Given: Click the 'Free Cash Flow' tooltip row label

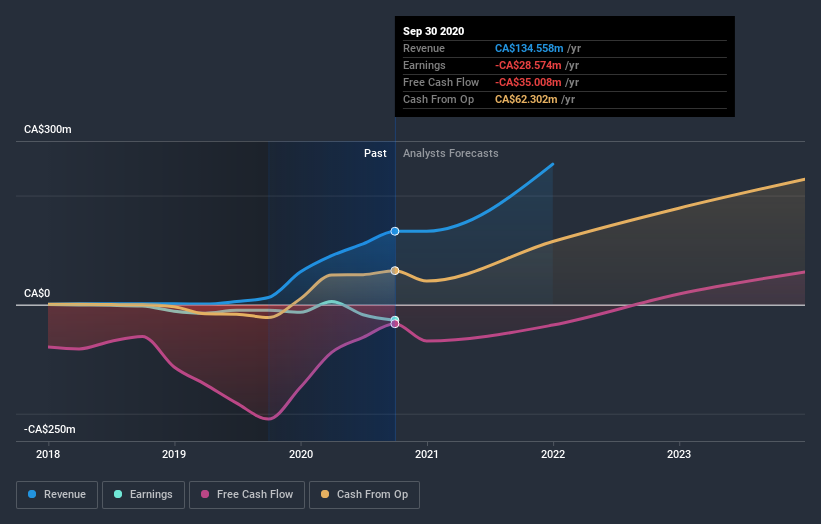Looking at the screenshot, I should [x=441, y=82].
